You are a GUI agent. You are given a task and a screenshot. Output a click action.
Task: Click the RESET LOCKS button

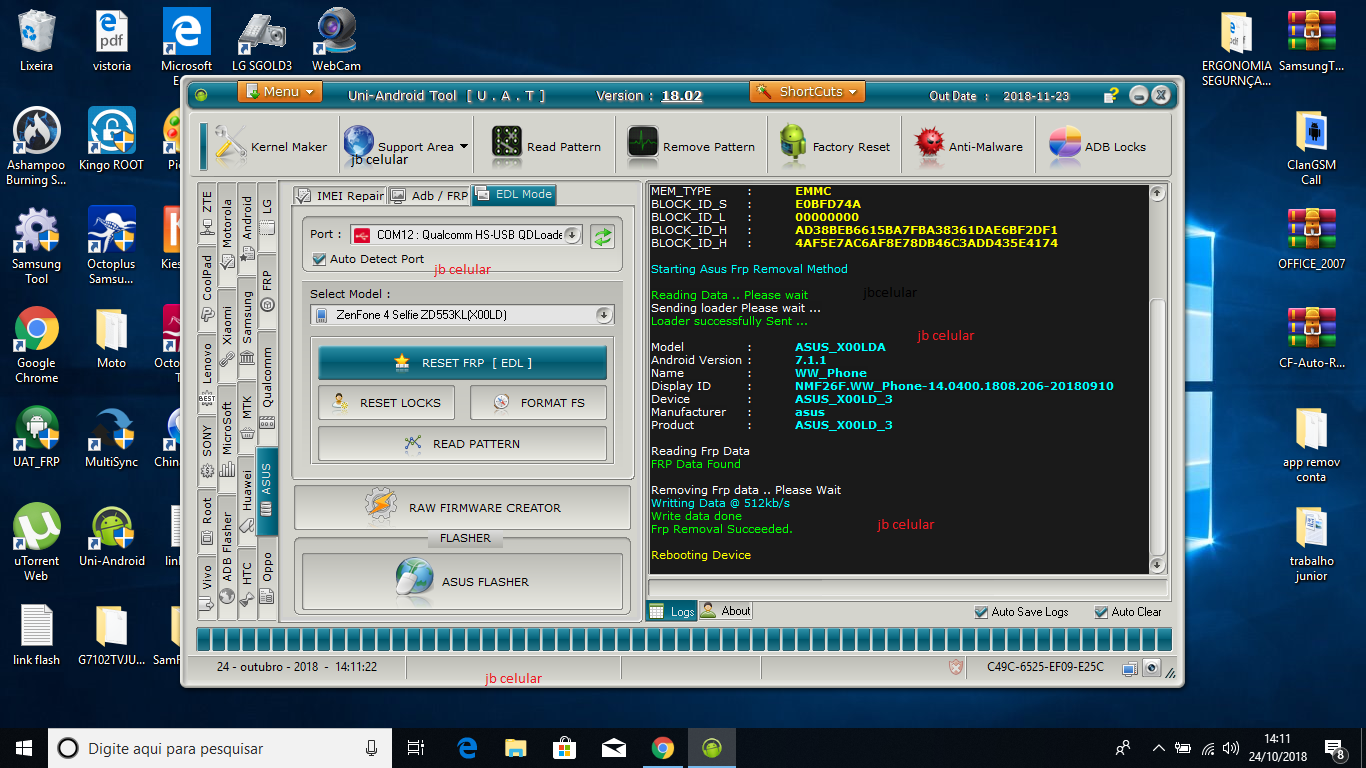coord(386,403)
